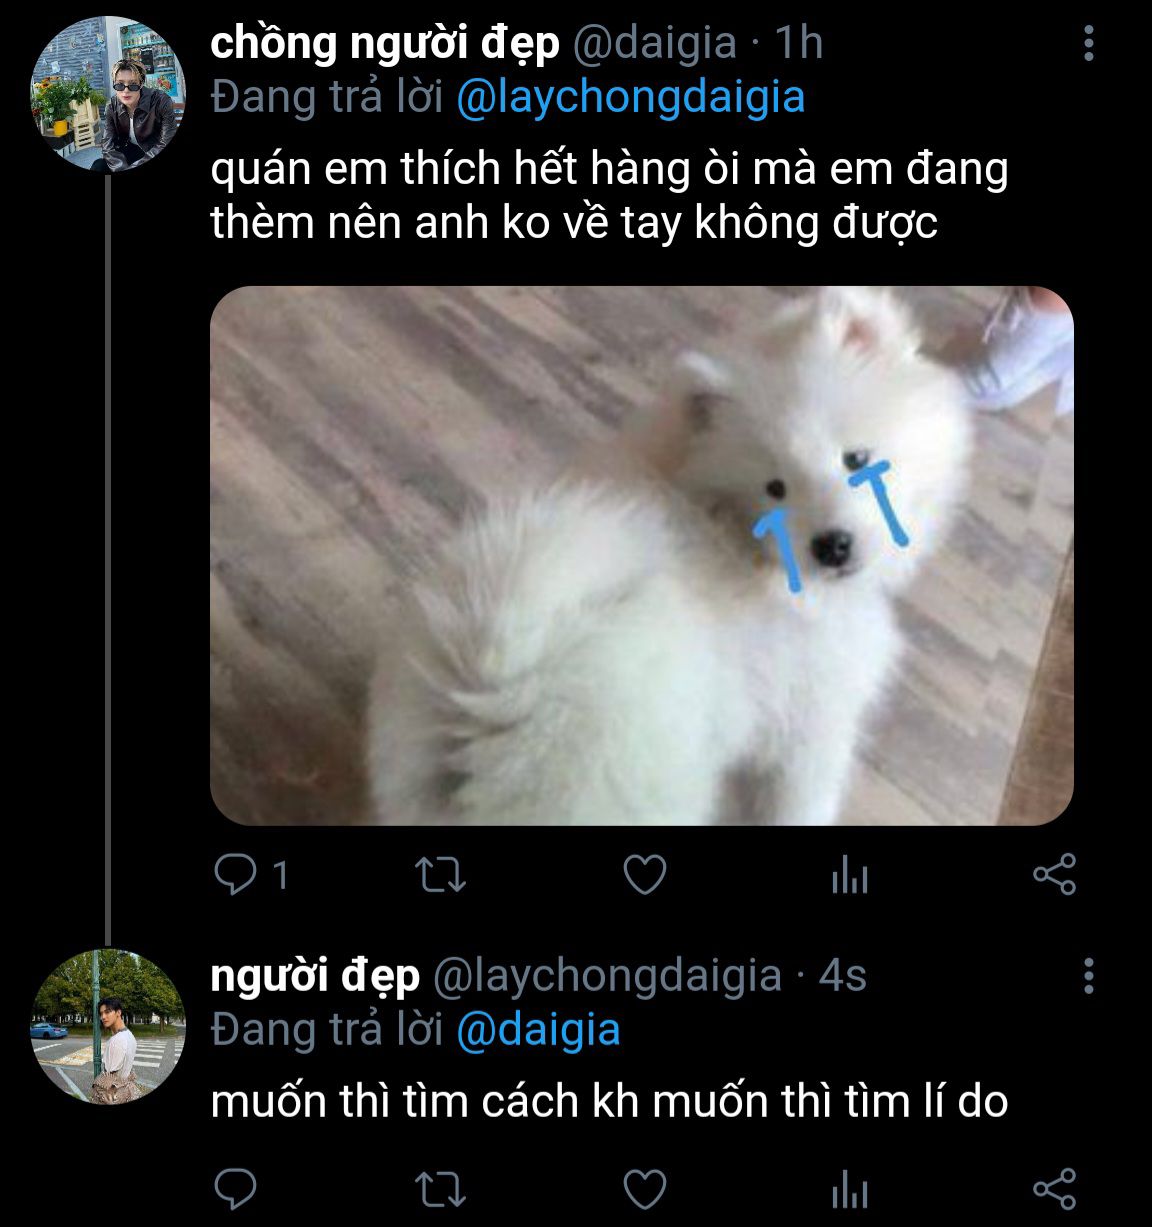
Task: Retweet the reply from laychongdaigia
Action: [x=440, y=1189]
